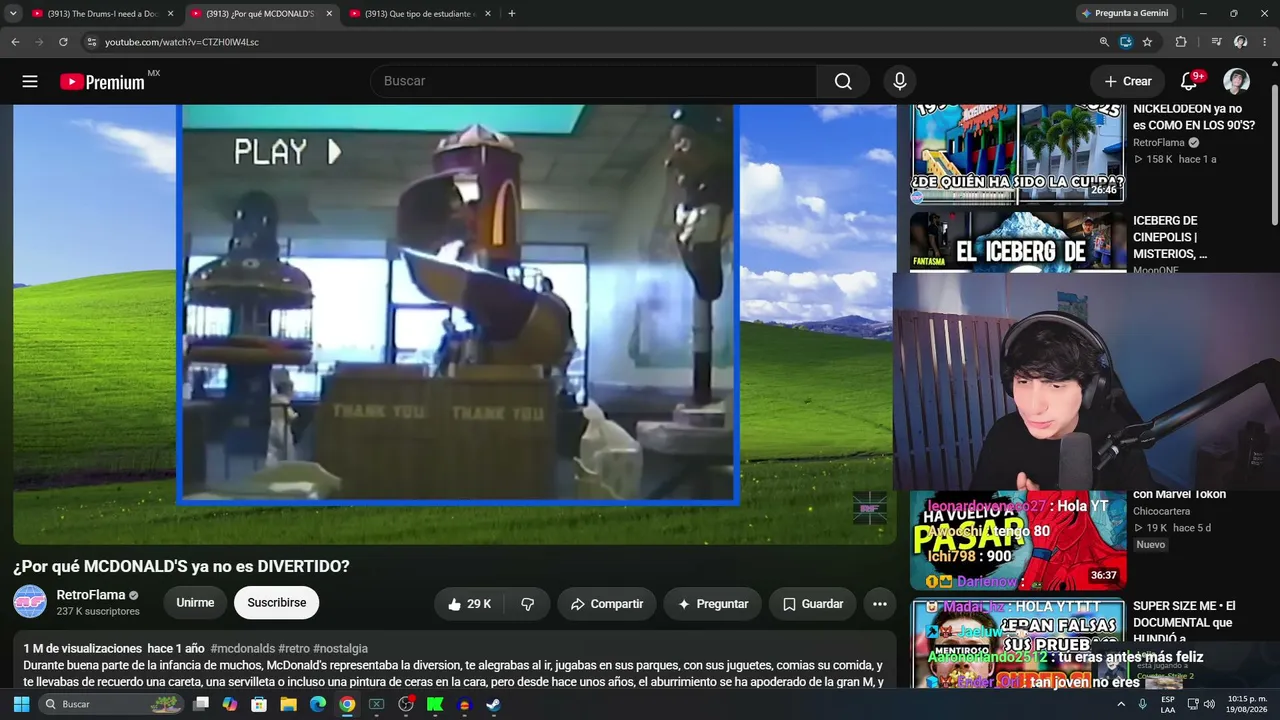The width and height of the screenshot is (1280, 720).
Task: Open more actions ellipsis under video
Action: [x=880, y=604]
